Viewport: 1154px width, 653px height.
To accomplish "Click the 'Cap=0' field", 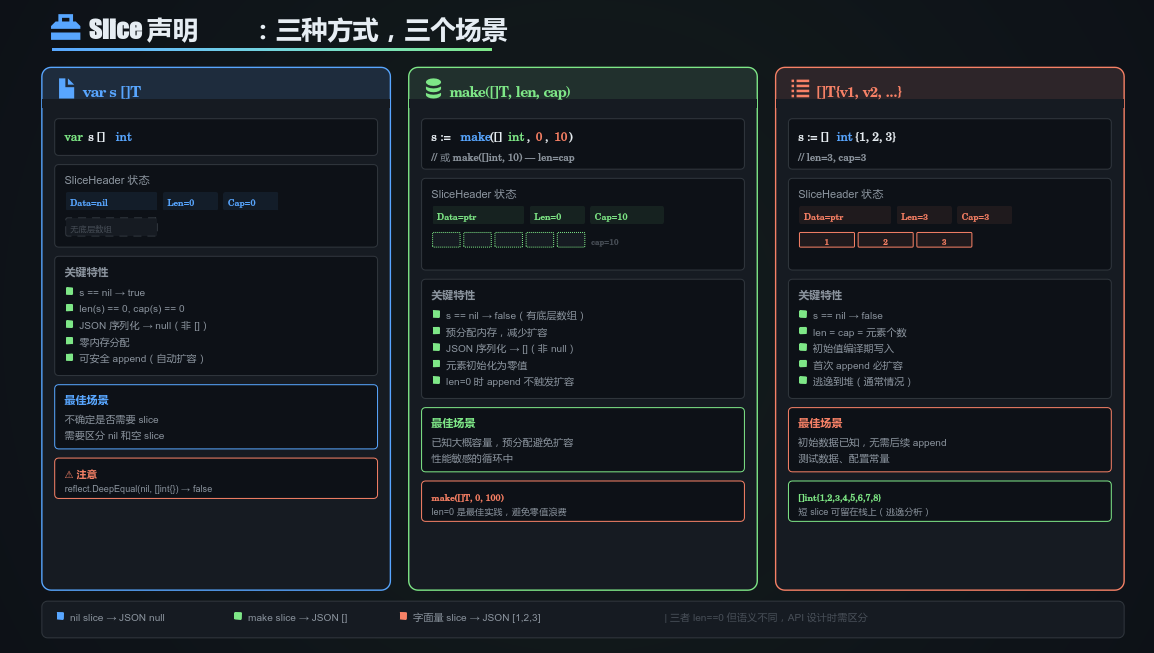I will pyautogui.click(x=250, y=202).
